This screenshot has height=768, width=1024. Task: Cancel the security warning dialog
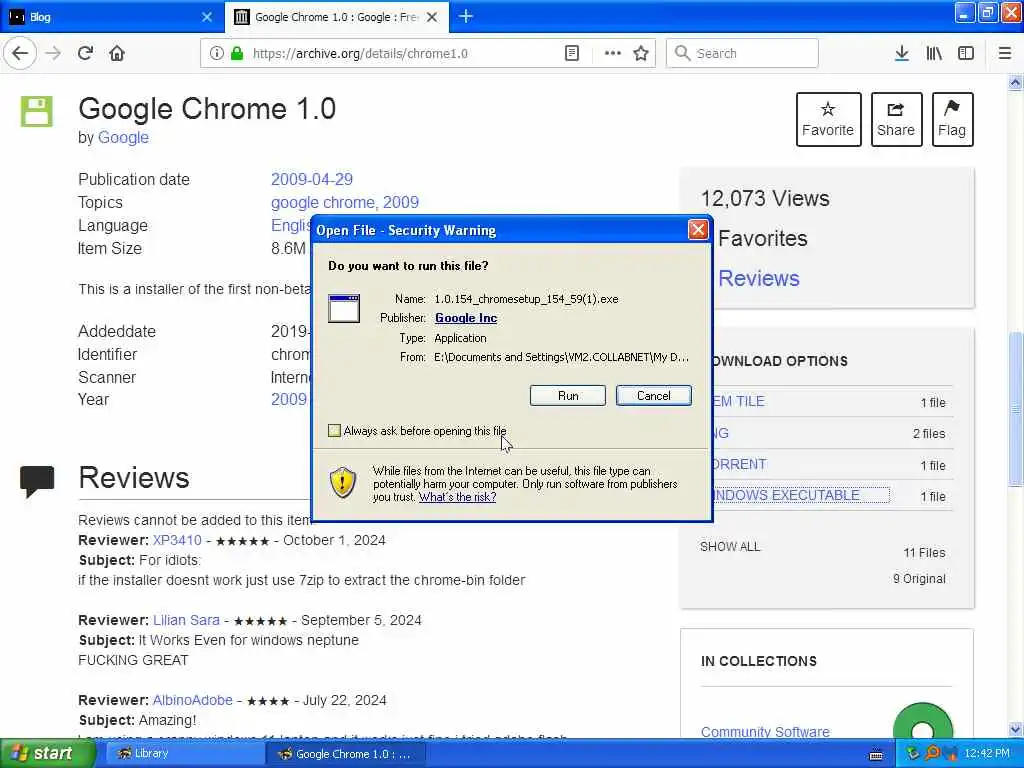[x=653, y=396]
